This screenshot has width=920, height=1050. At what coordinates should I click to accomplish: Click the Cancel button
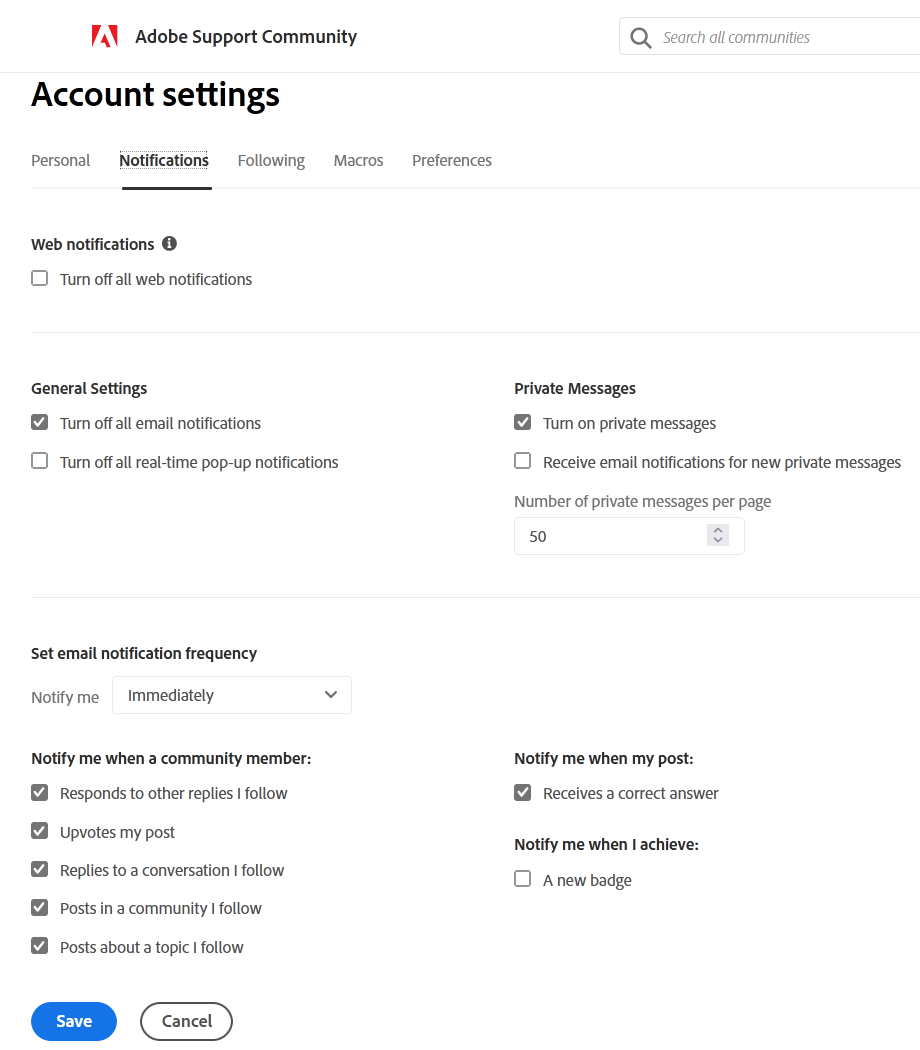[x=186, y=1021]
